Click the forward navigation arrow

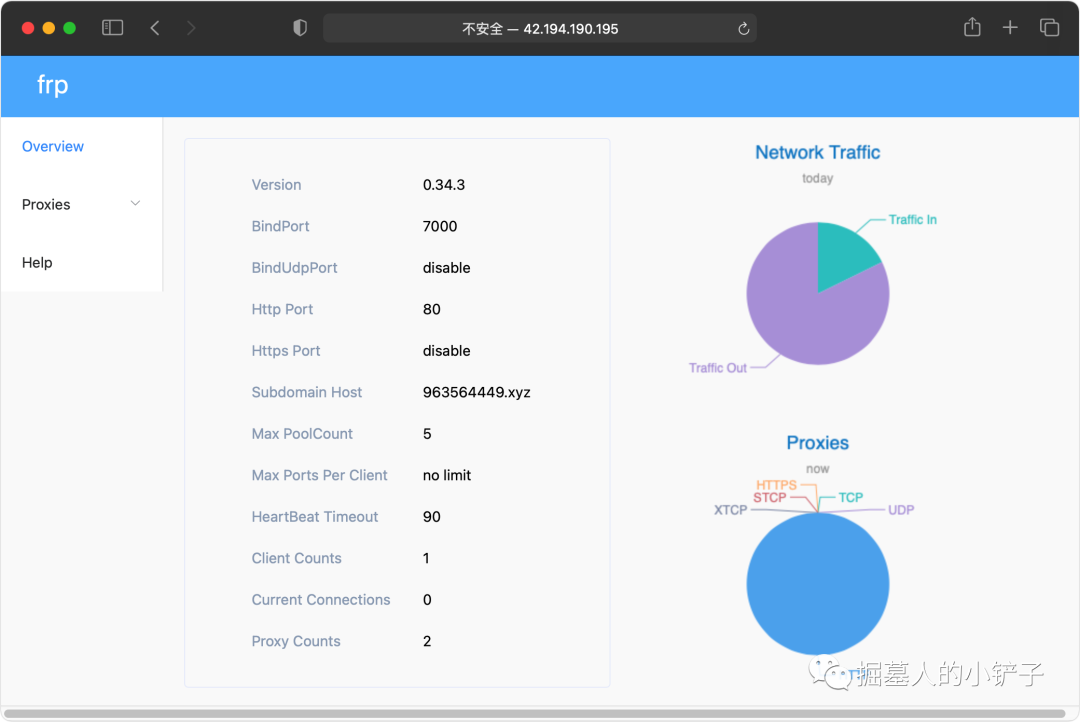[191, 28]
